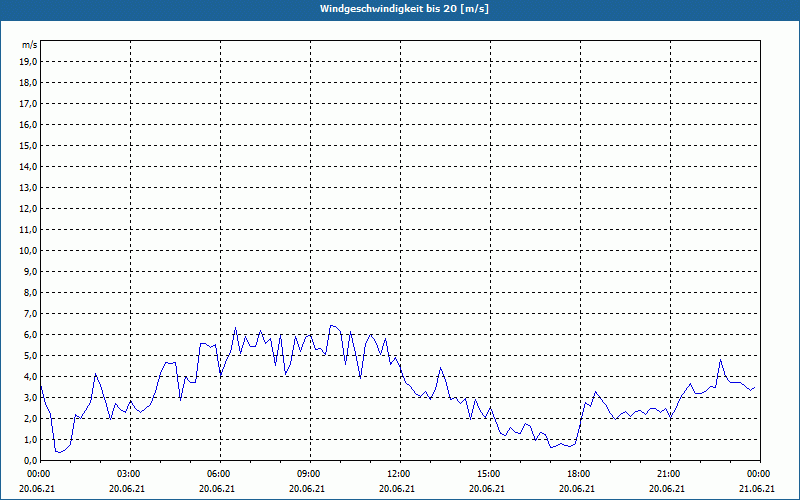Click the '1,0' y-axis label
Image resolution: width=800 pixels, height=500 pixels.
pos(30,440)
